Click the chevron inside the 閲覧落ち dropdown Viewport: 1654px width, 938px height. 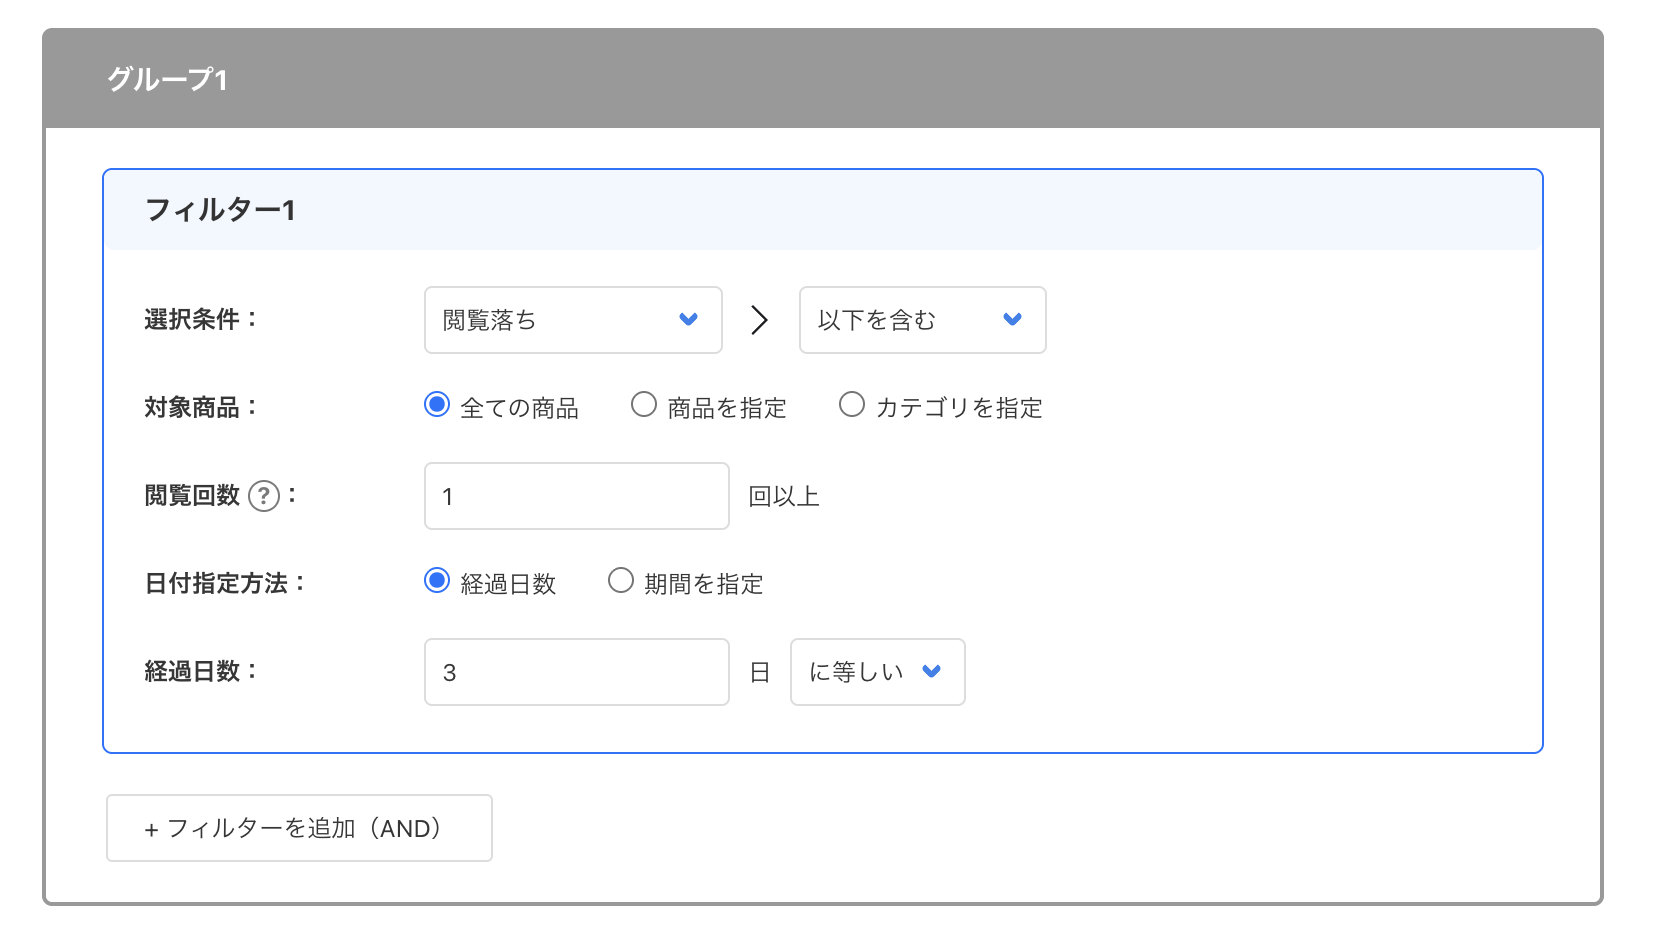[x=687, y=320]
